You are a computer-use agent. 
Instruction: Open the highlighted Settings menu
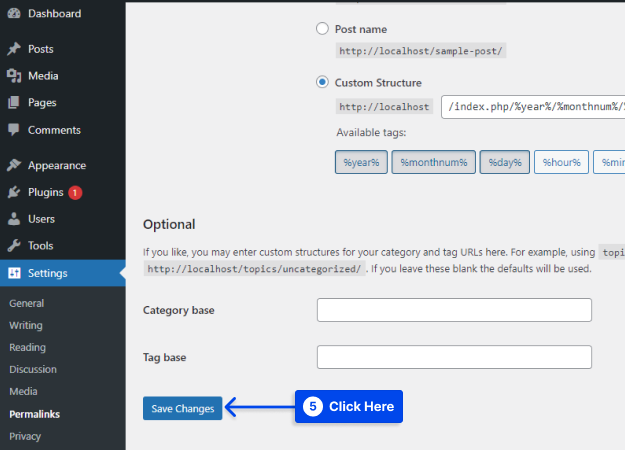pyautogui.click(x=63, y=273)
